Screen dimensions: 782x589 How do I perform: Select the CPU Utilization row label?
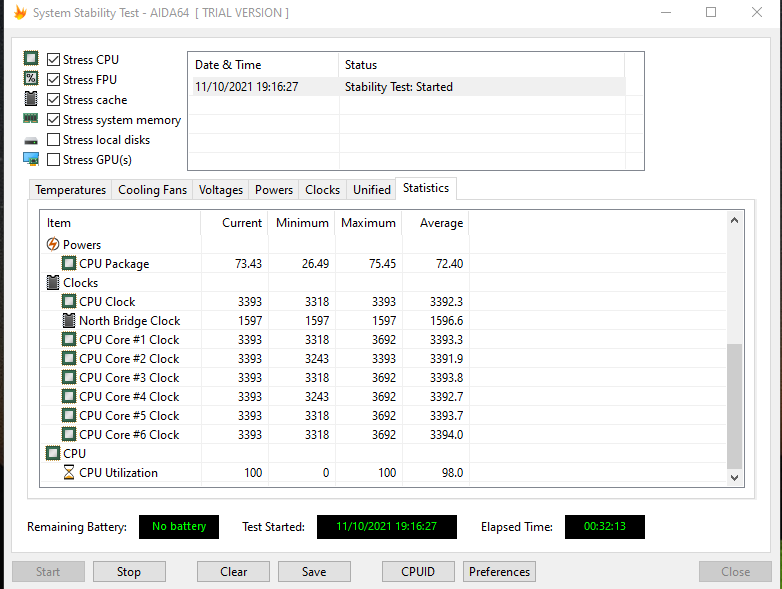pyautogui.click(x=118, y=472)
